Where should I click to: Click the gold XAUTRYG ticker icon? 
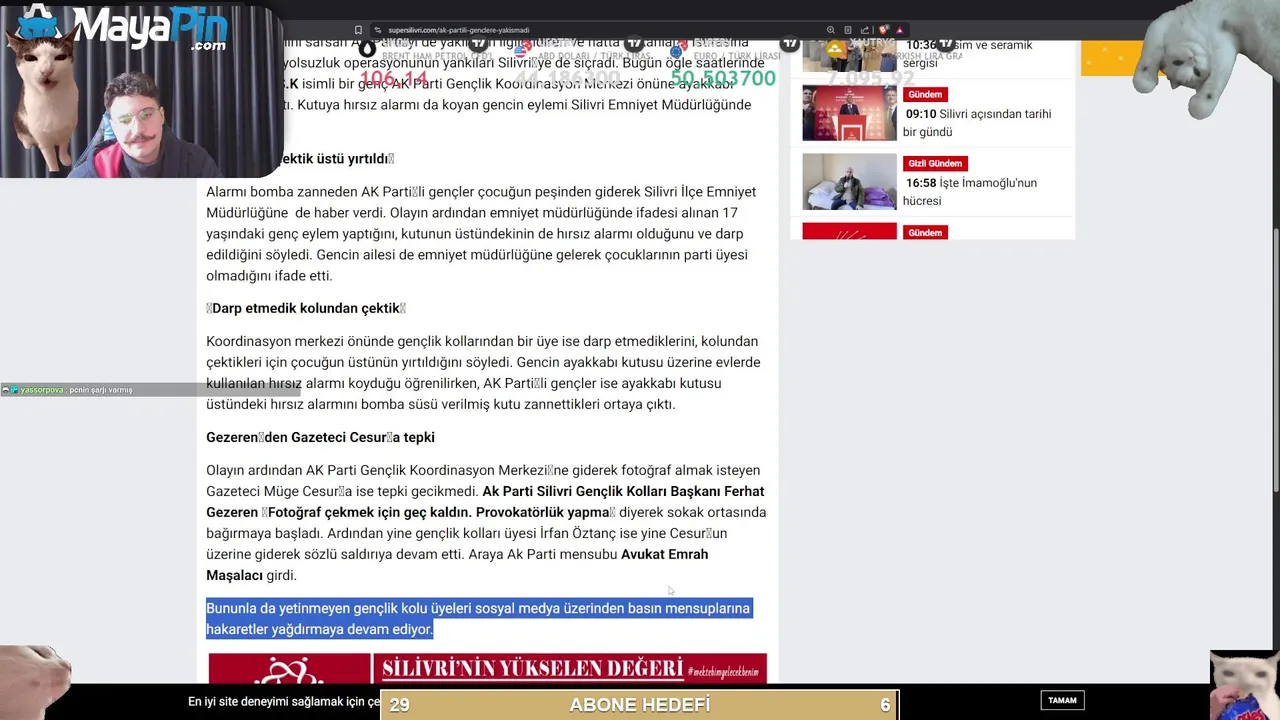point(836,47)
